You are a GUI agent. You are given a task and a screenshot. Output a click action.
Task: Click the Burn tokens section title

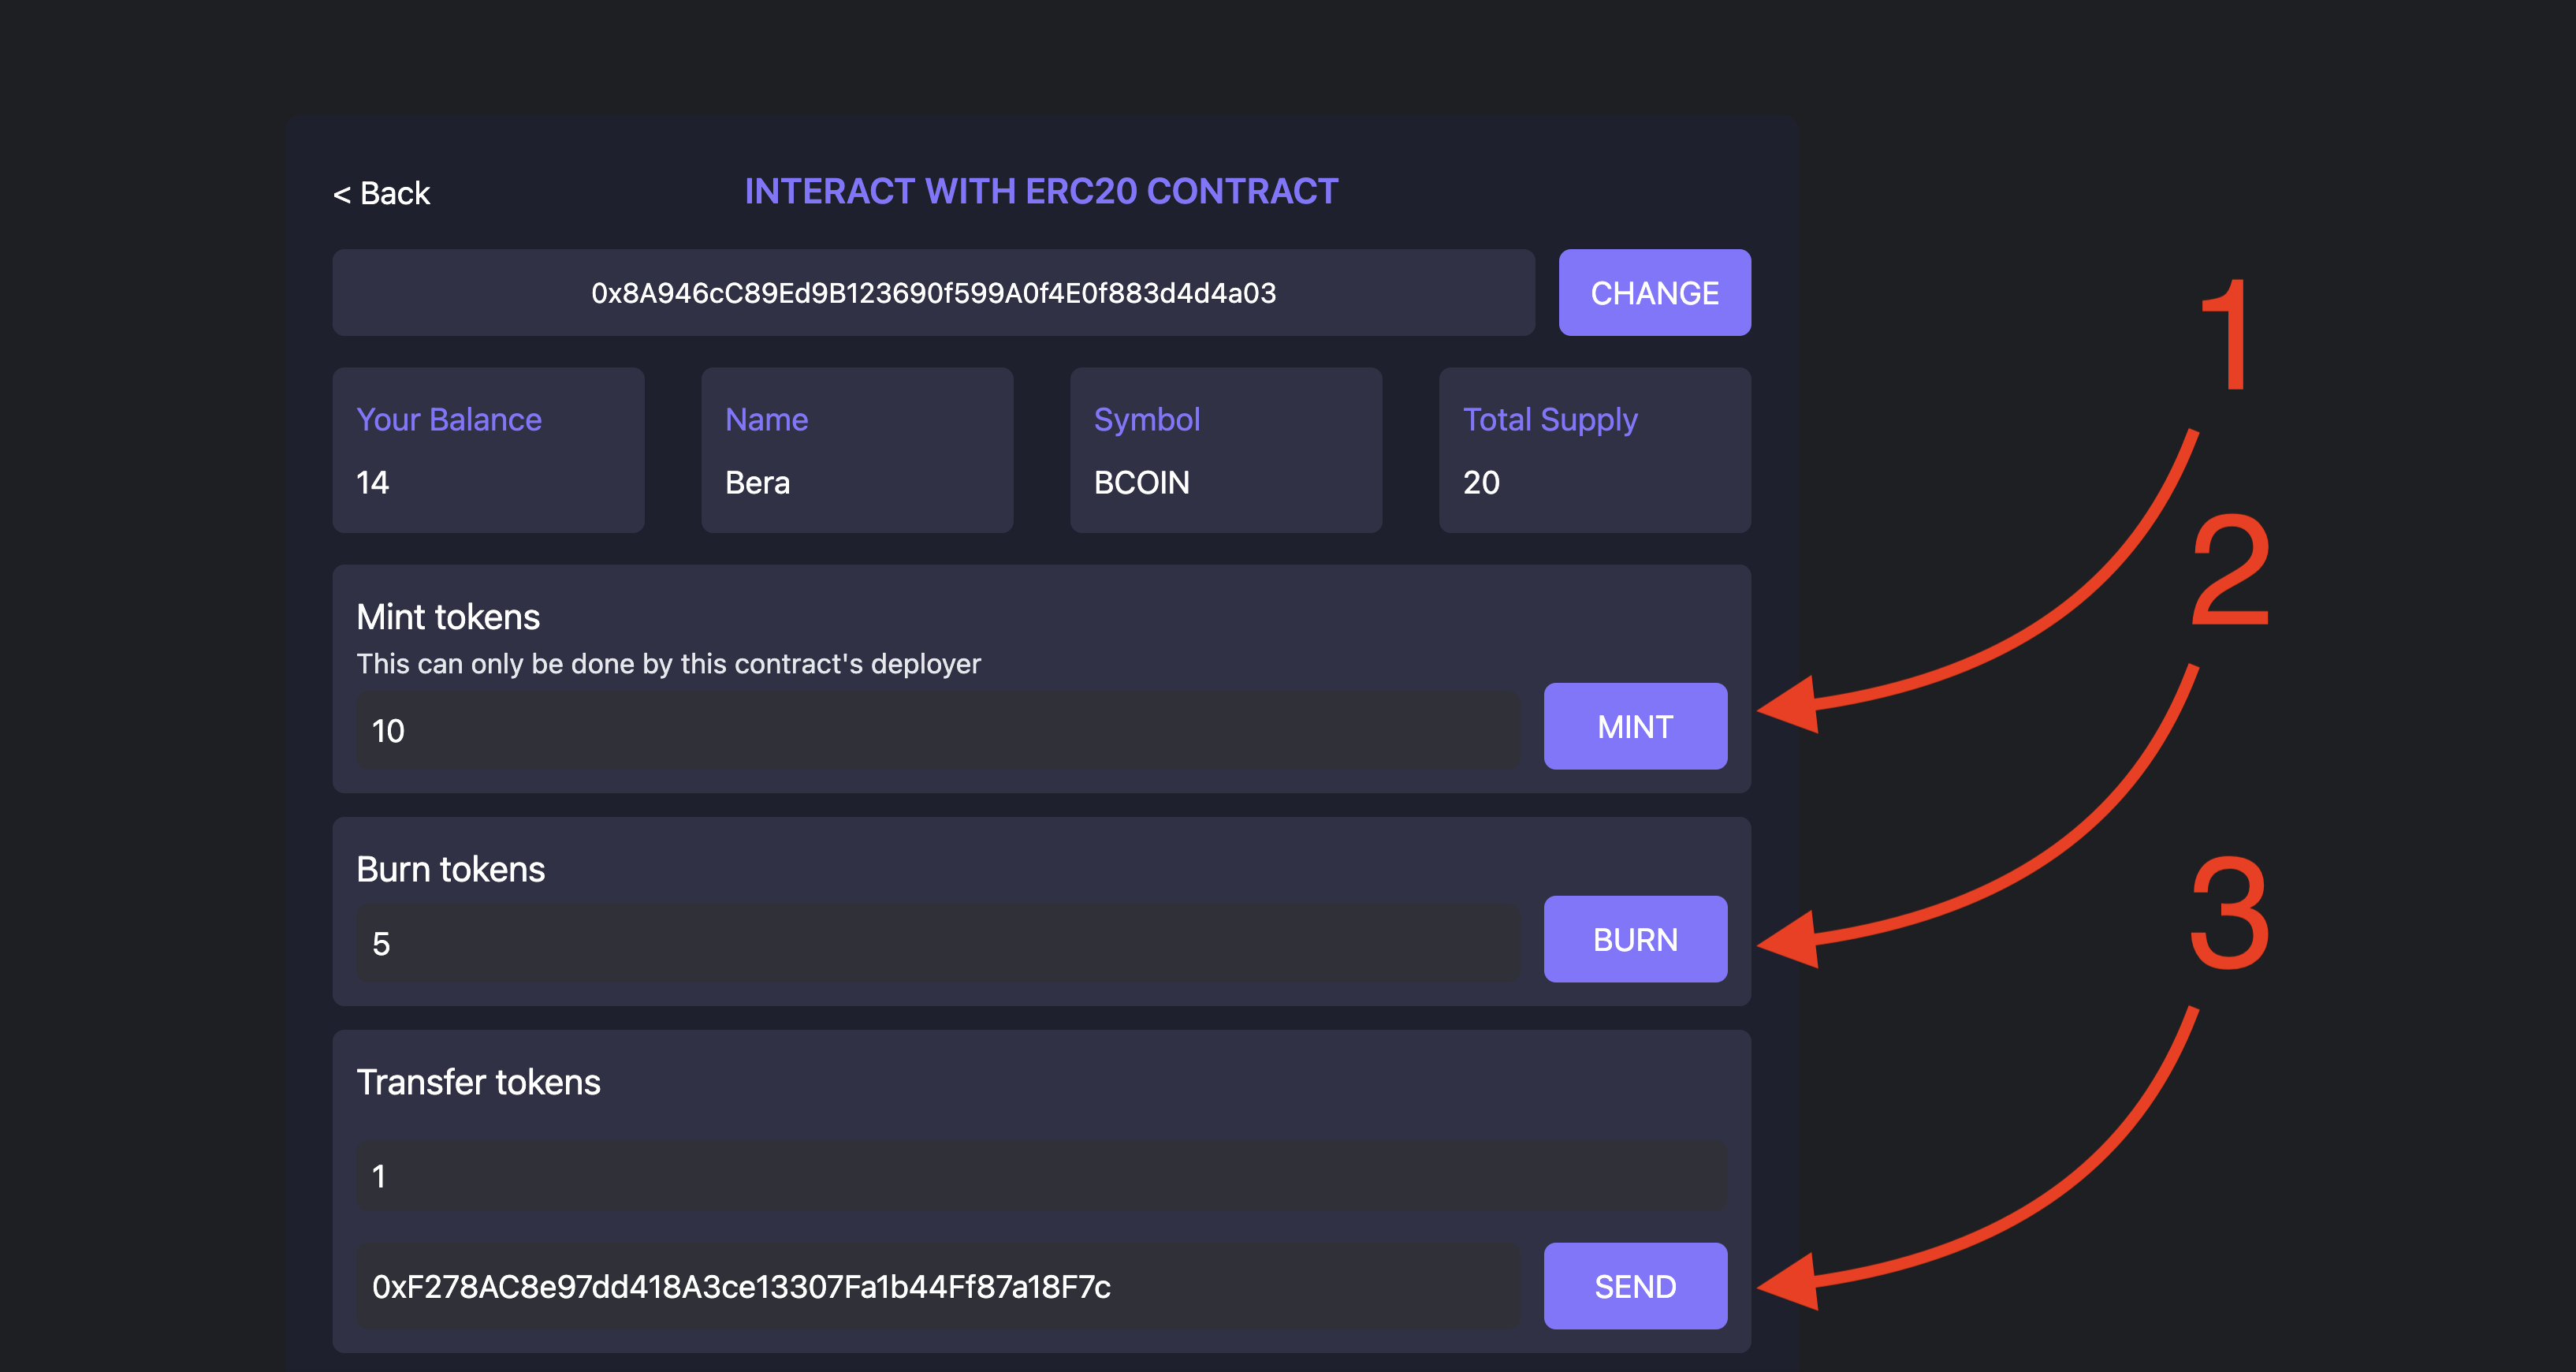click(450, 869)
